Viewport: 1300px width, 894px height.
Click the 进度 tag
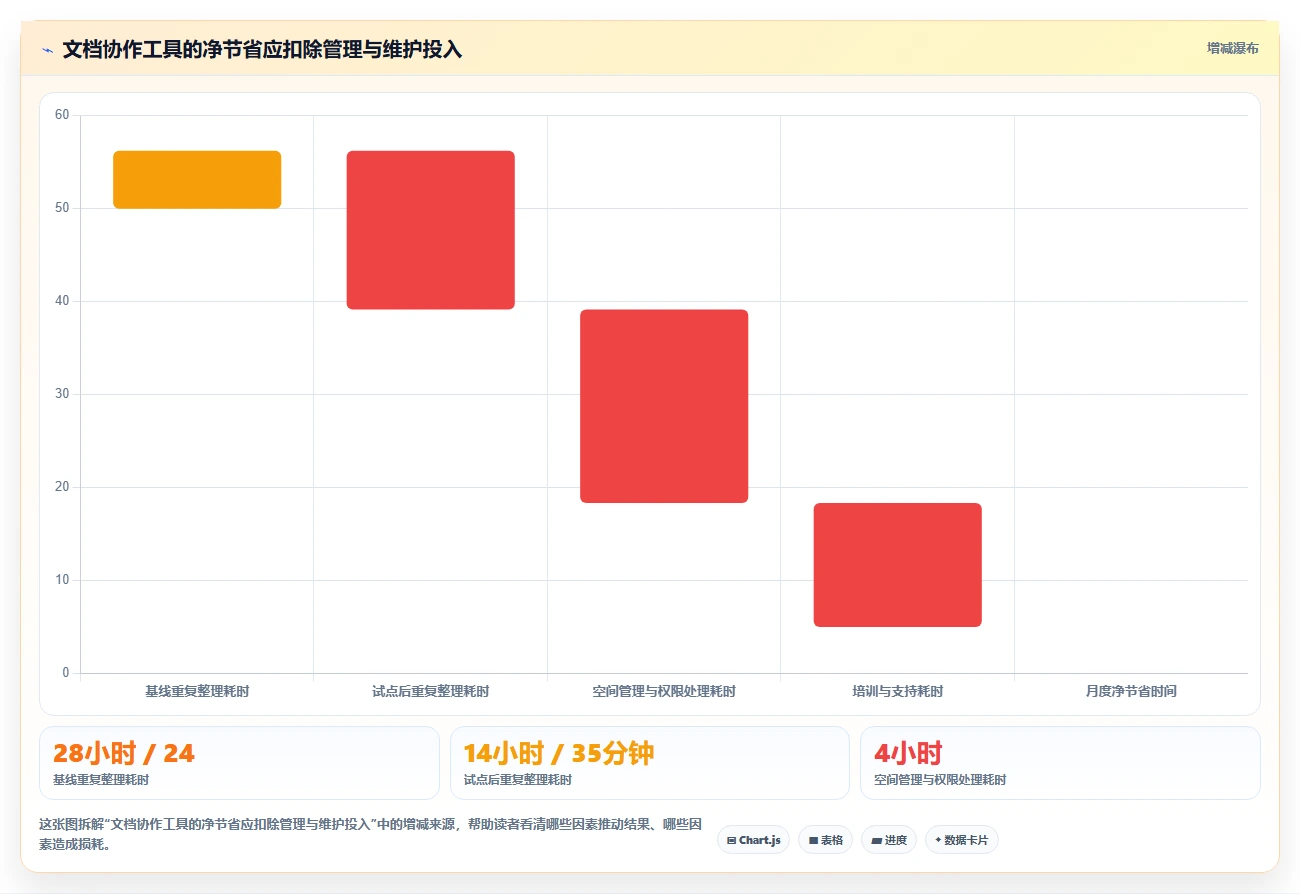point(889,840)
